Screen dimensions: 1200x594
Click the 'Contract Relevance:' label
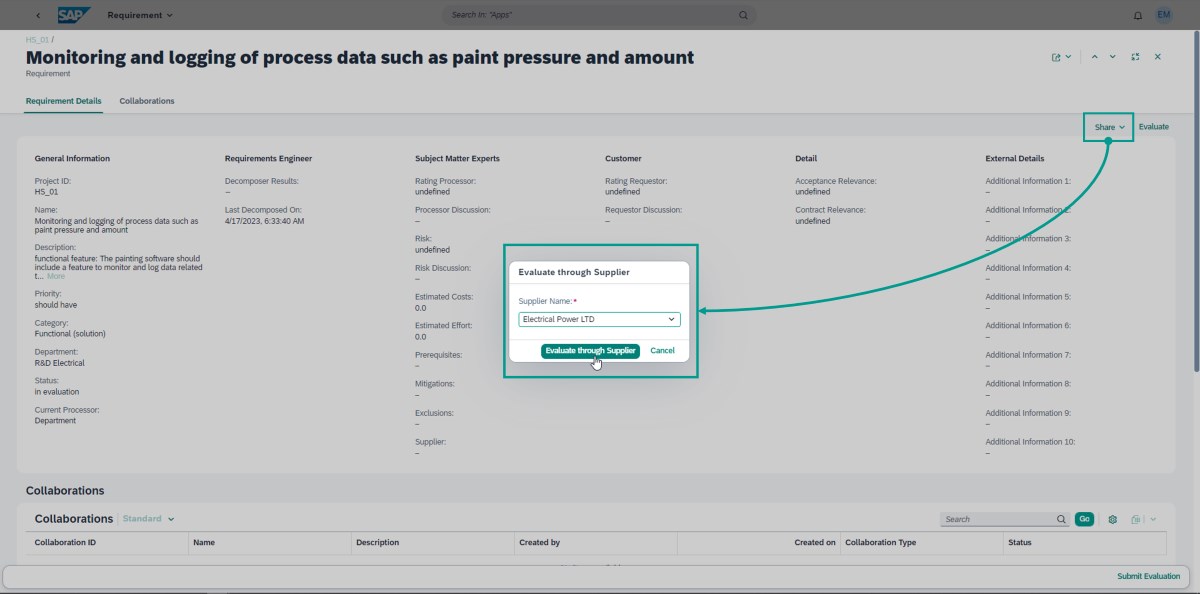tap(830, 210)
